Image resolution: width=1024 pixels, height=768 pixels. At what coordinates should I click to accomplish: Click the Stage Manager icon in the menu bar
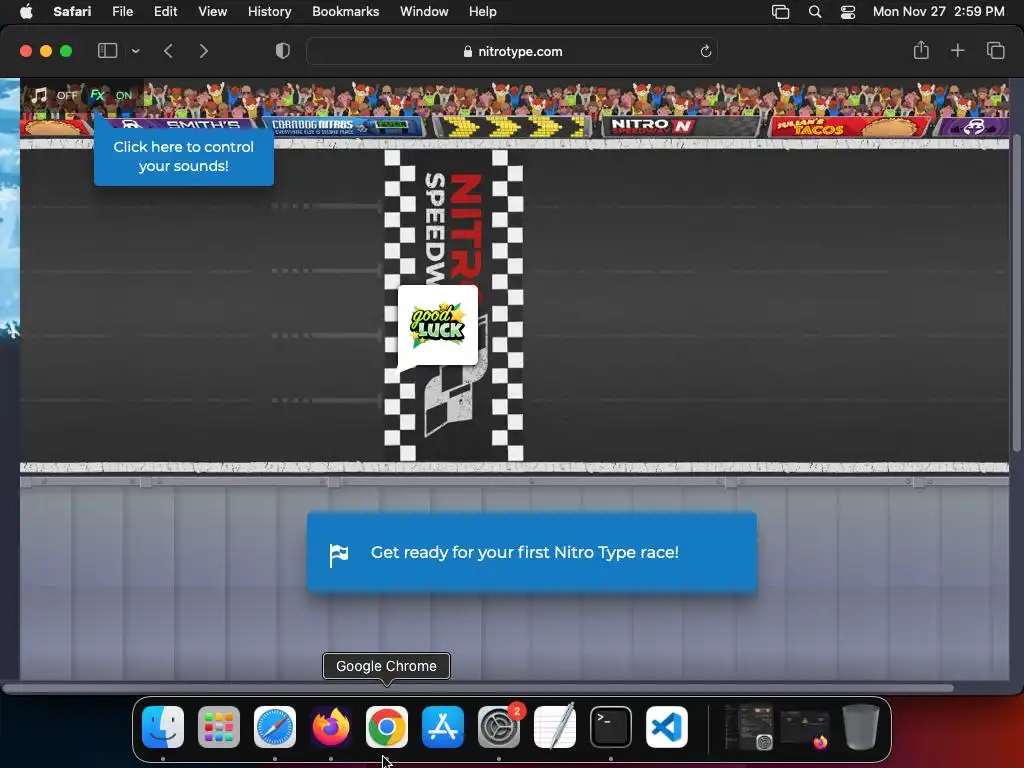point(780,12)
